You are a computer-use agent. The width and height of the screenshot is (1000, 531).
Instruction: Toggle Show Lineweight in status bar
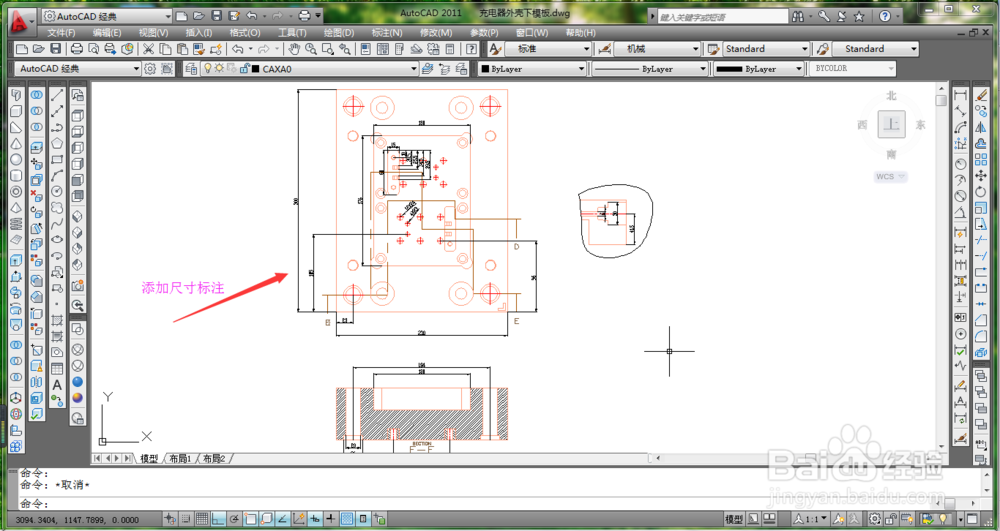(x=331, y=519)
